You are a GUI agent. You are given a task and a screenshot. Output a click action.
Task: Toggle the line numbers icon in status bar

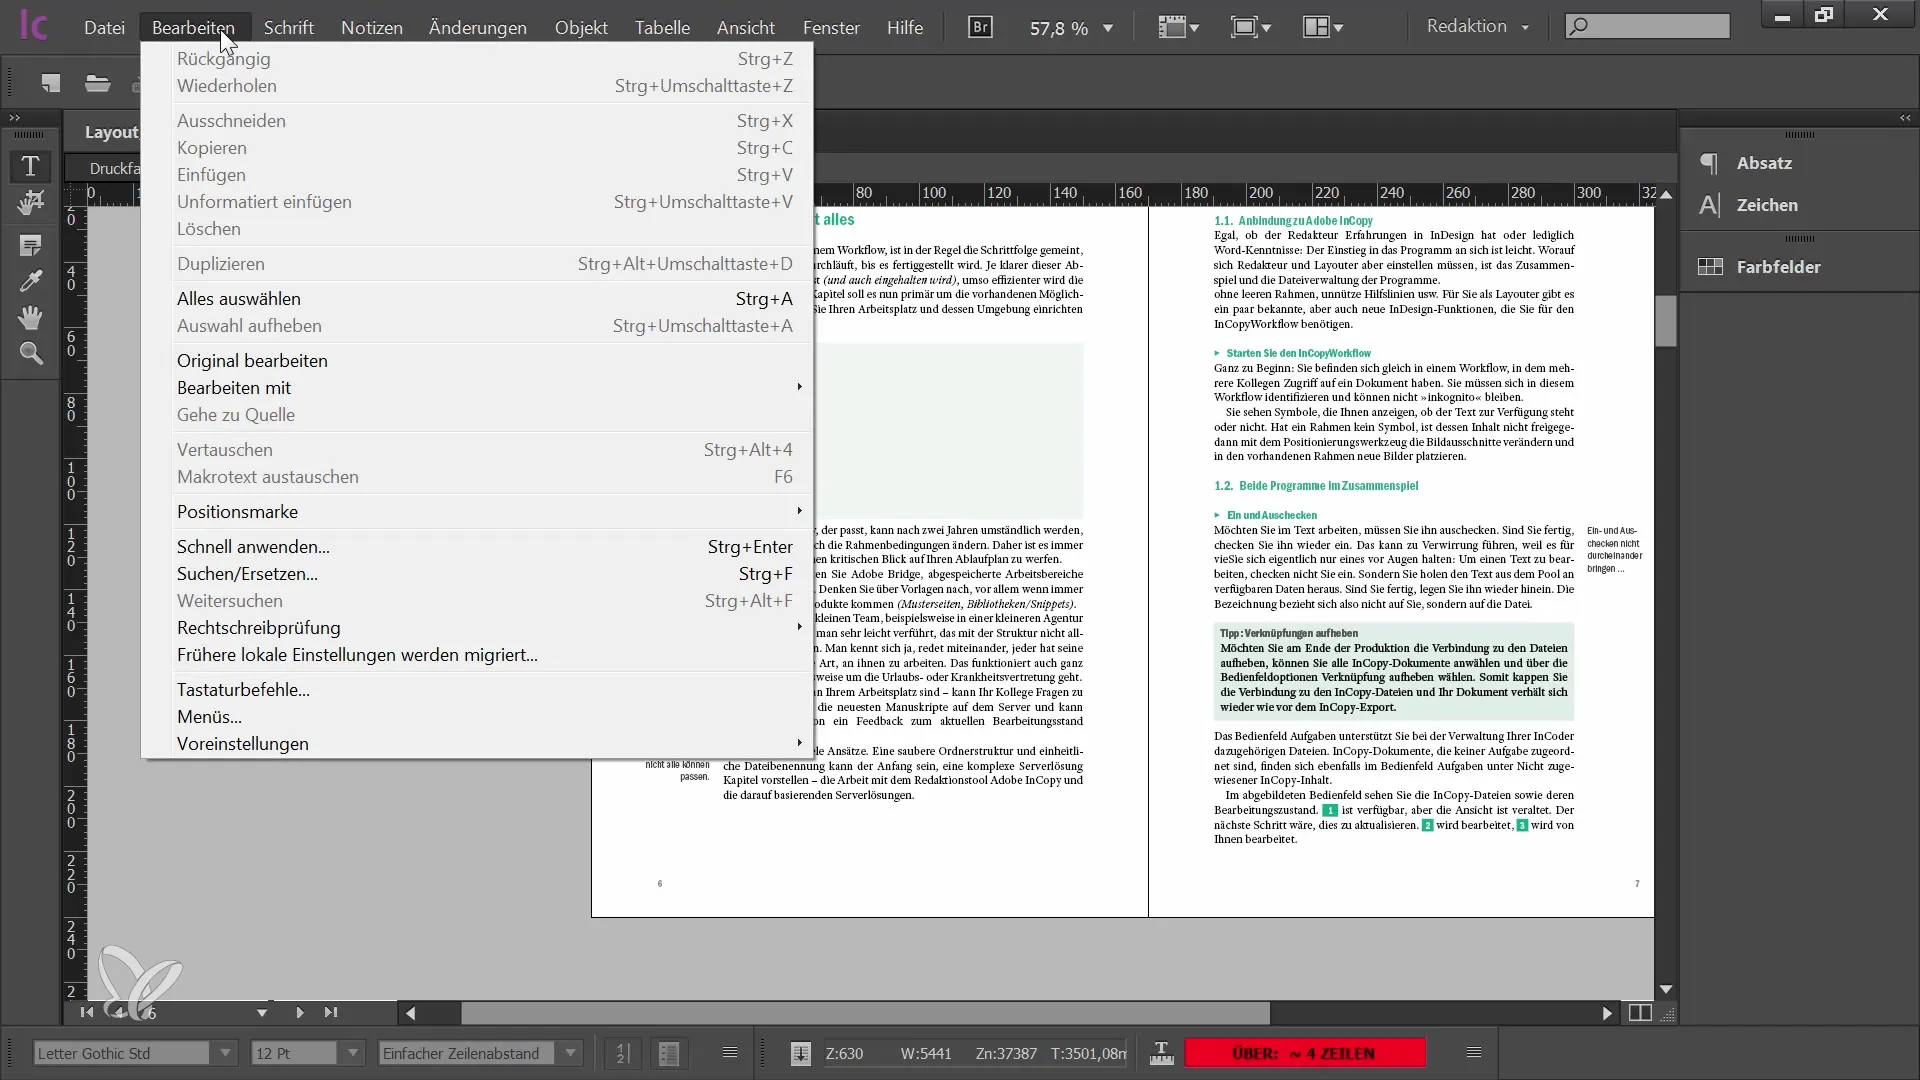coord(622,1053)
